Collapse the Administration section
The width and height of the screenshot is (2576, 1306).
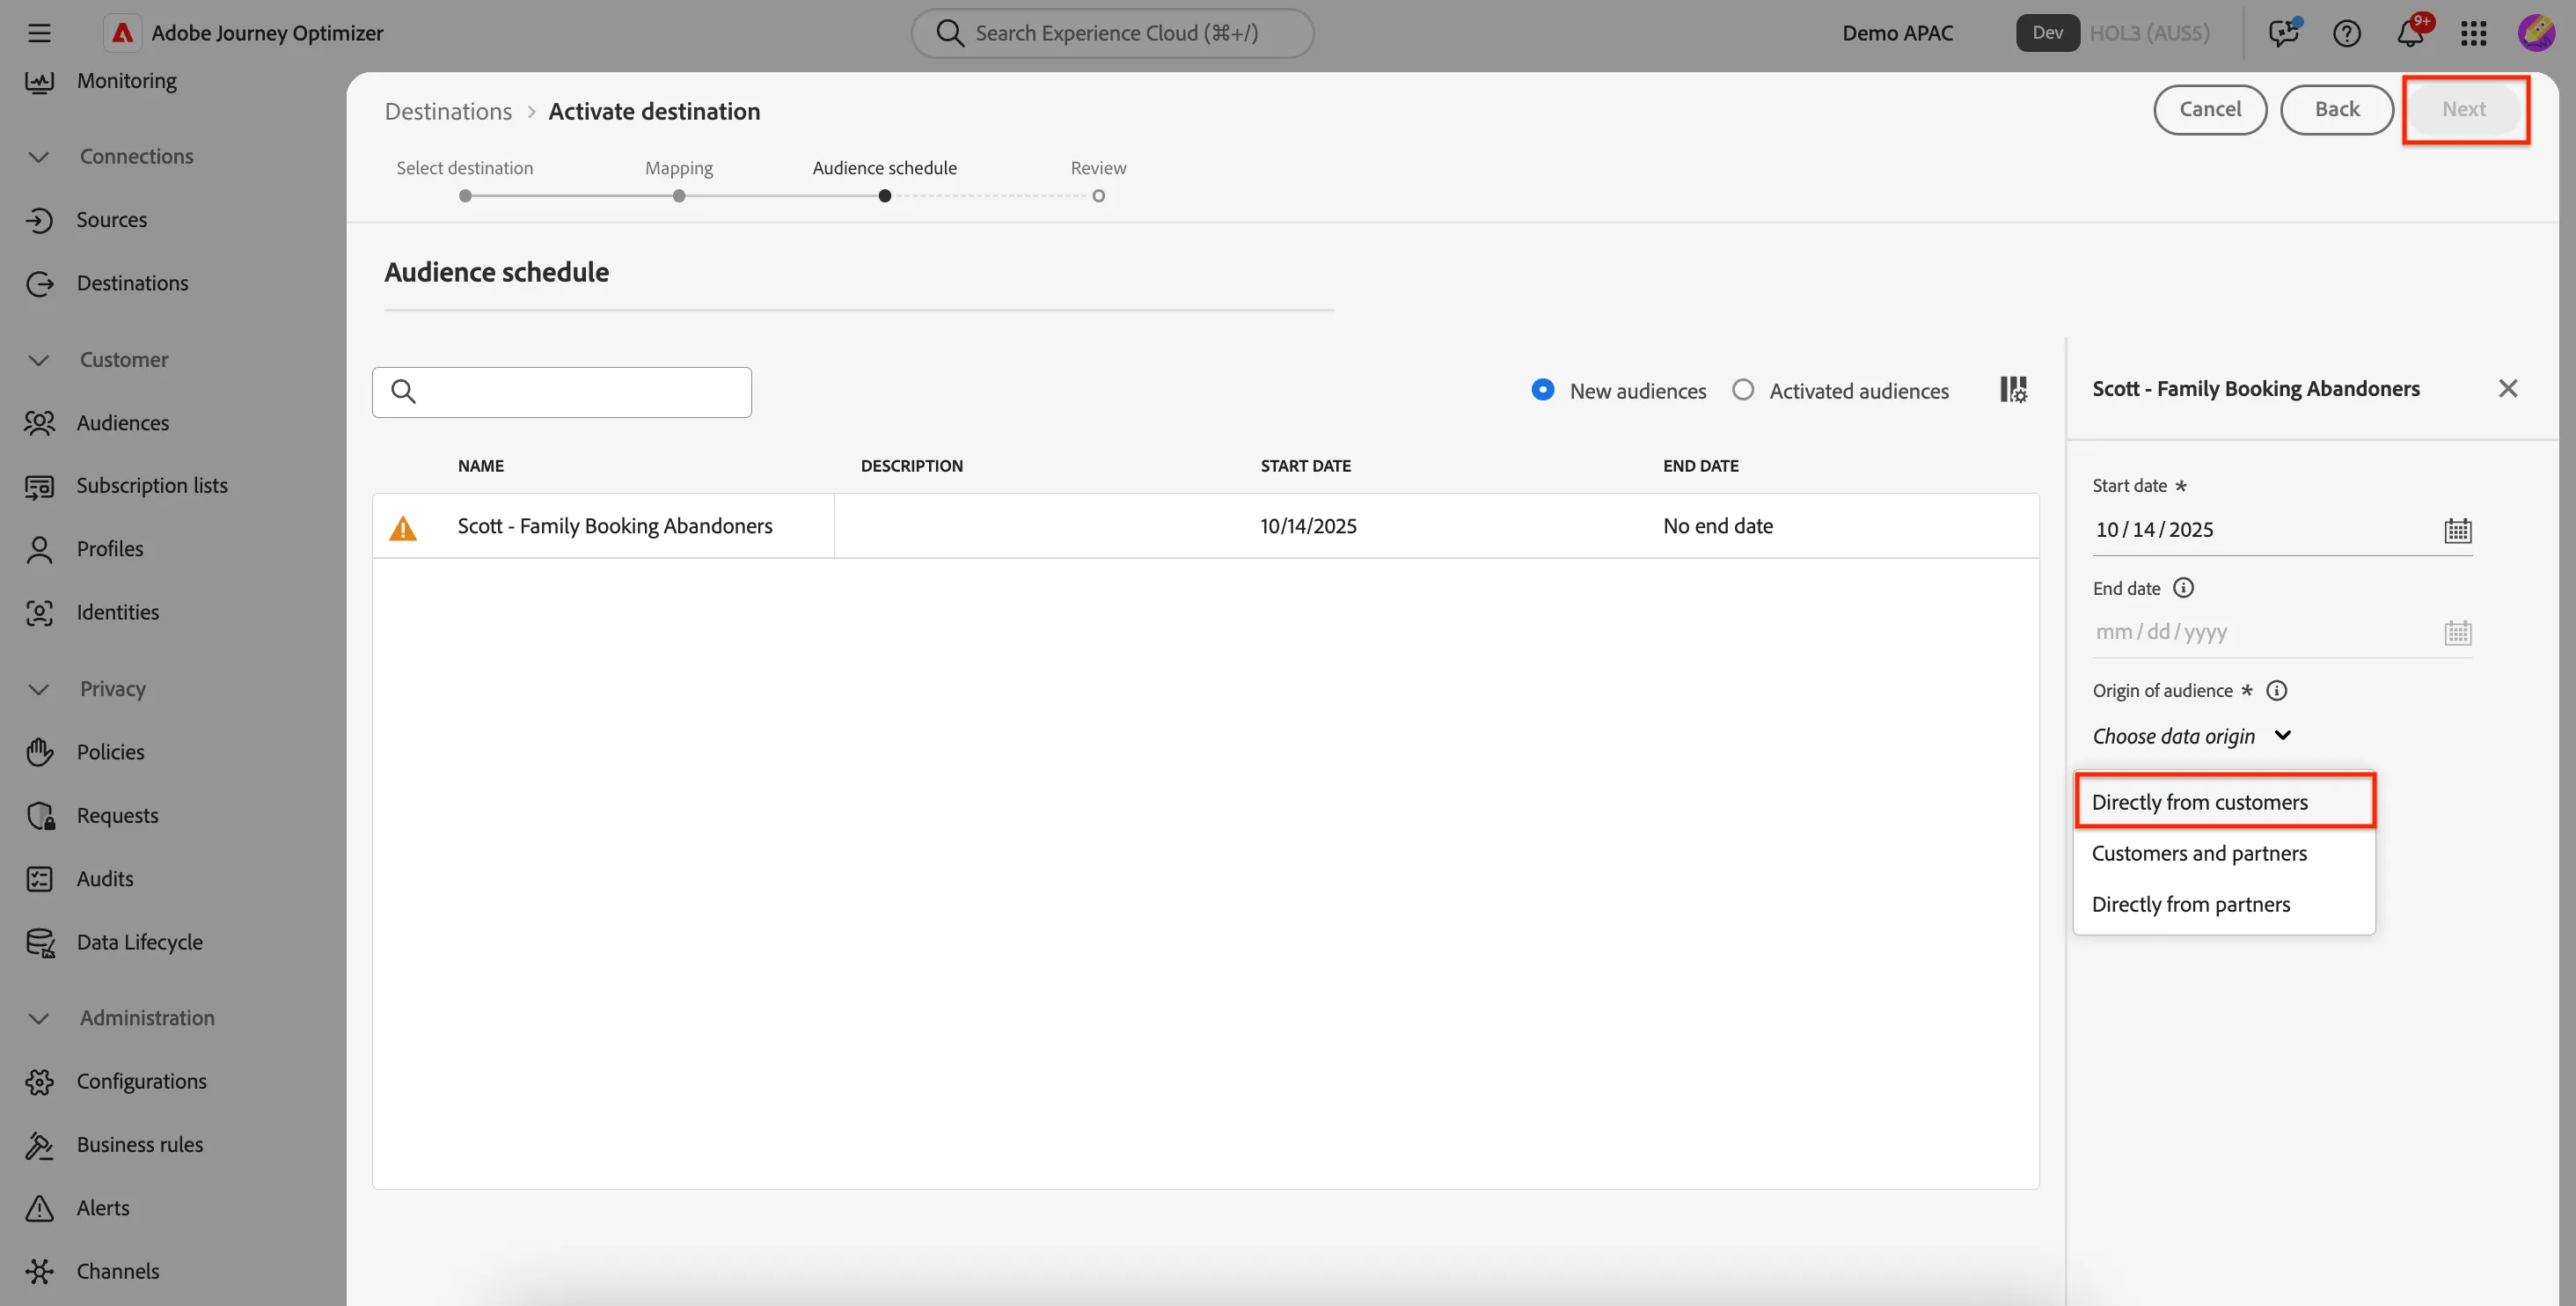(x=38, y=1018)
